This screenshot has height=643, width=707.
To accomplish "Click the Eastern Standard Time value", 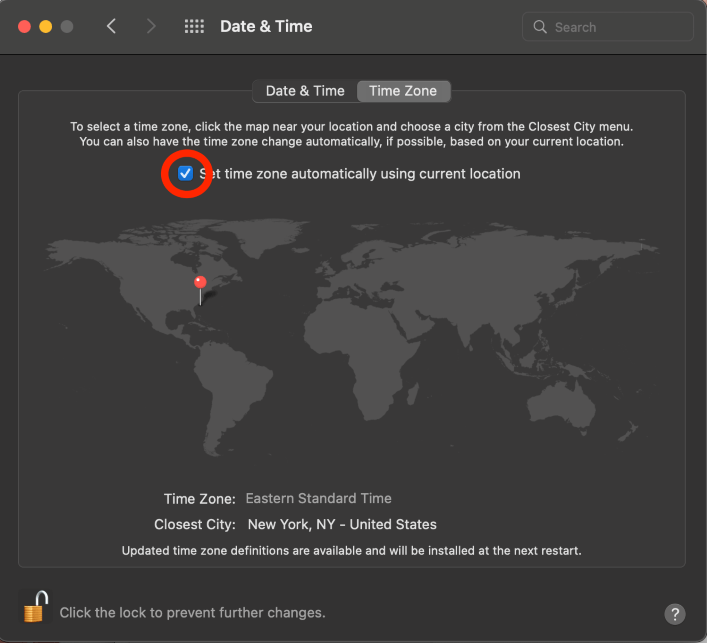I will (x=318, y=498).
